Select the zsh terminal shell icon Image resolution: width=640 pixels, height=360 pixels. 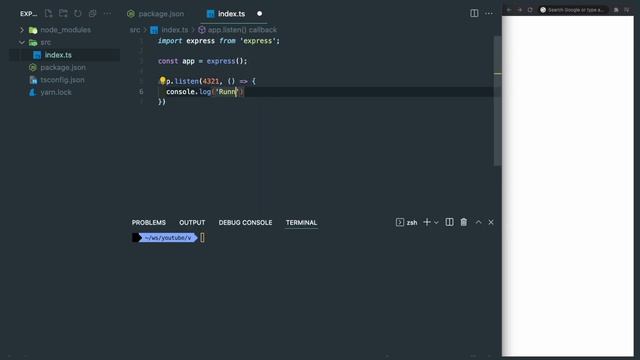point(400,222)
